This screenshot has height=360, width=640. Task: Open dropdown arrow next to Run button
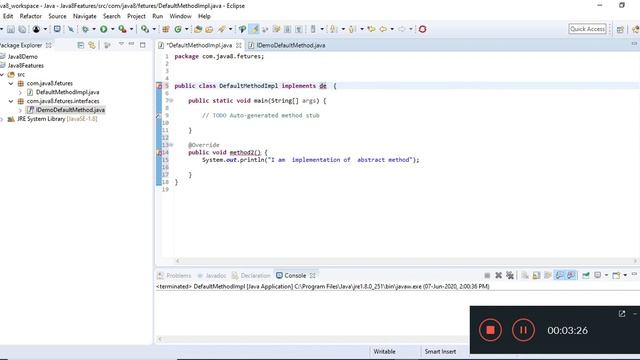click(x=113, y=29)
